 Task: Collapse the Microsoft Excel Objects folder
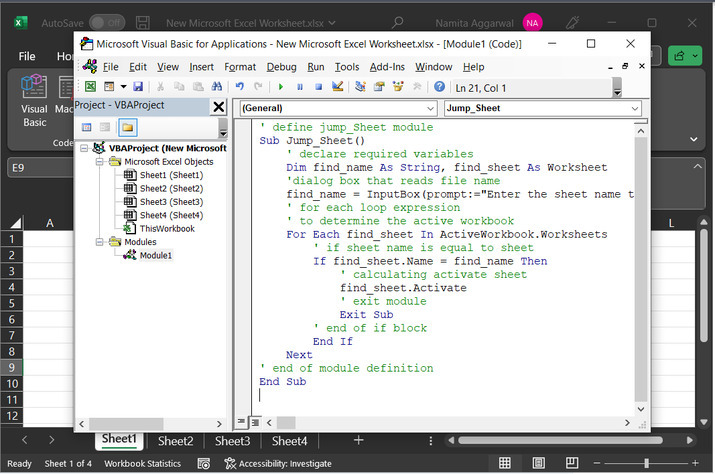pyautogui.click(x=100, y=162)
